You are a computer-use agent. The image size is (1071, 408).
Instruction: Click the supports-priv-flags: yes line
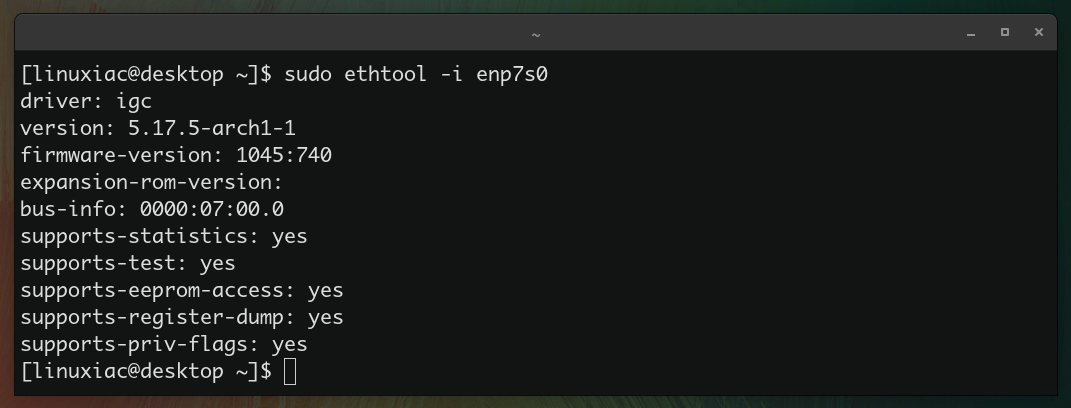(164, 344)
